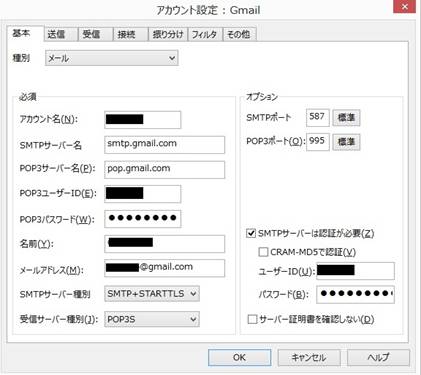The image size is (421, 375).
Task: Click 標準 button next to SMTPポート
Action: pyautogui.click(x=346, y=118)
